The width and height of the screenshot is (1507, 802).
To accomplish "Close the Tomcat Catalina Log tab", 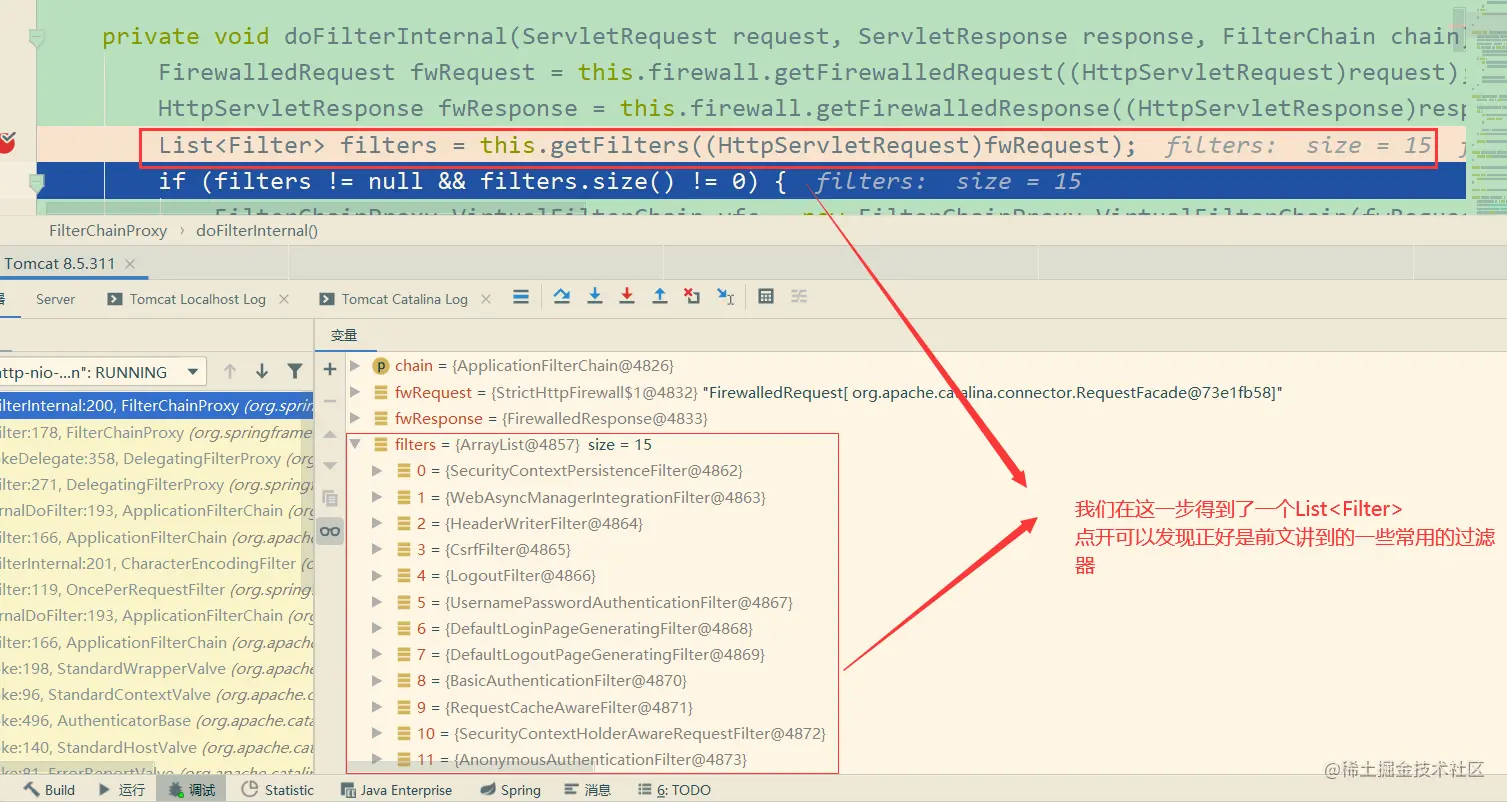I will (x=486, y=298).
